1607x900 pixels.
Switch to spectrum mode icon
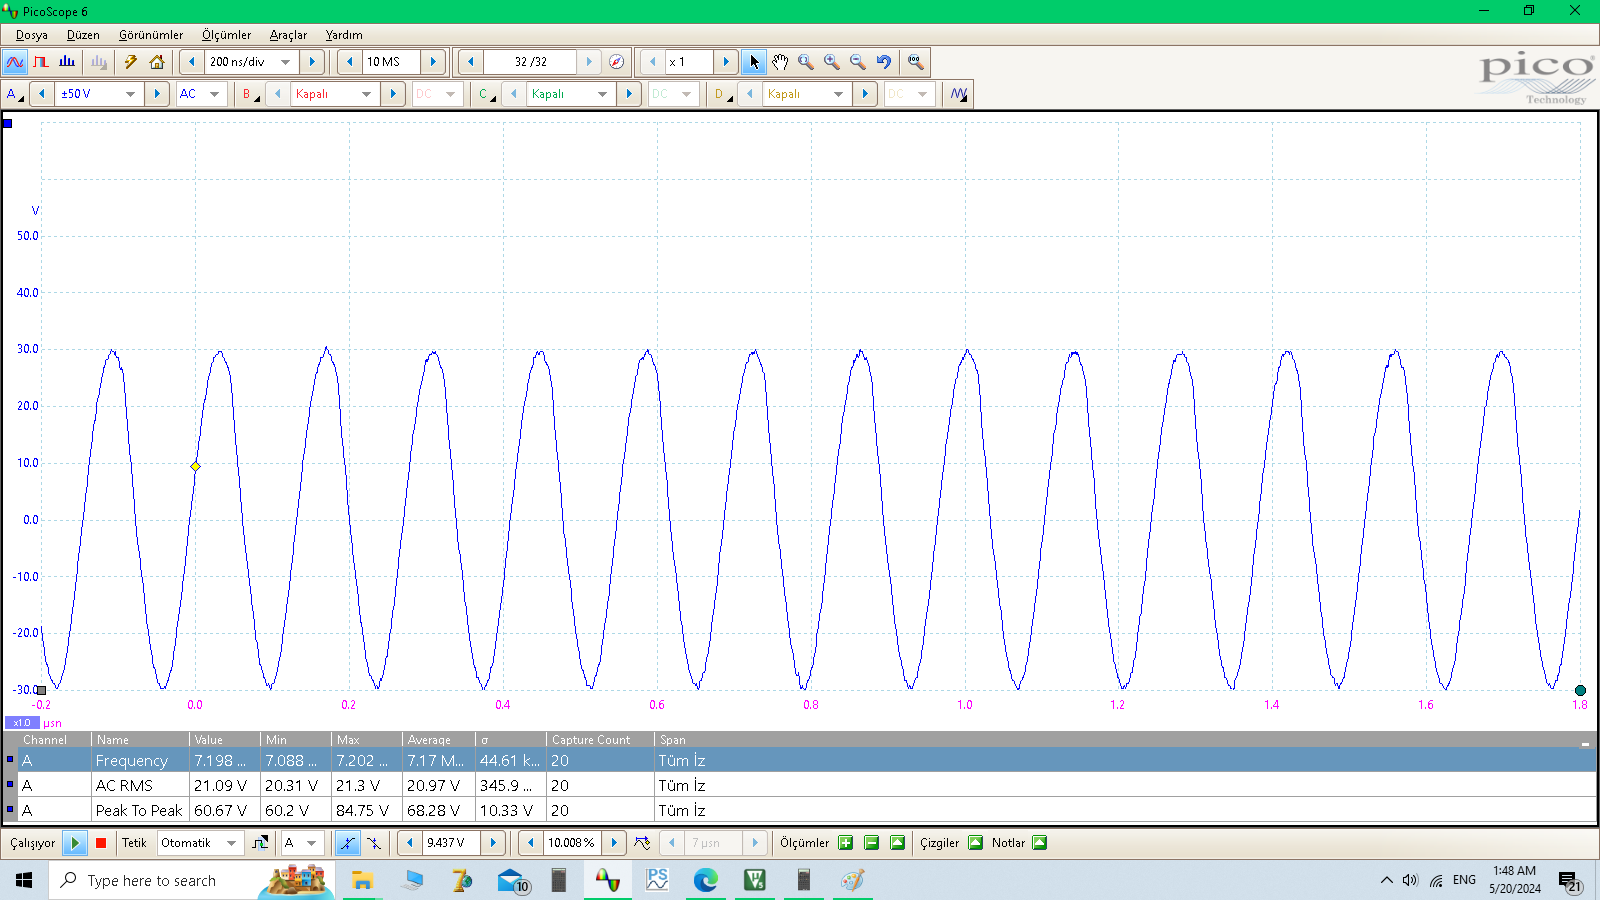tap(67, 62)
